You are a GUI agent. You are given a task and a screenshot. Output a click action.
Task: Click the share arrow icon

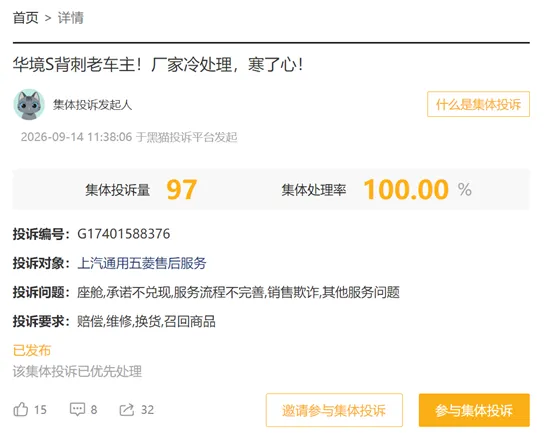(x=126, y=409)
